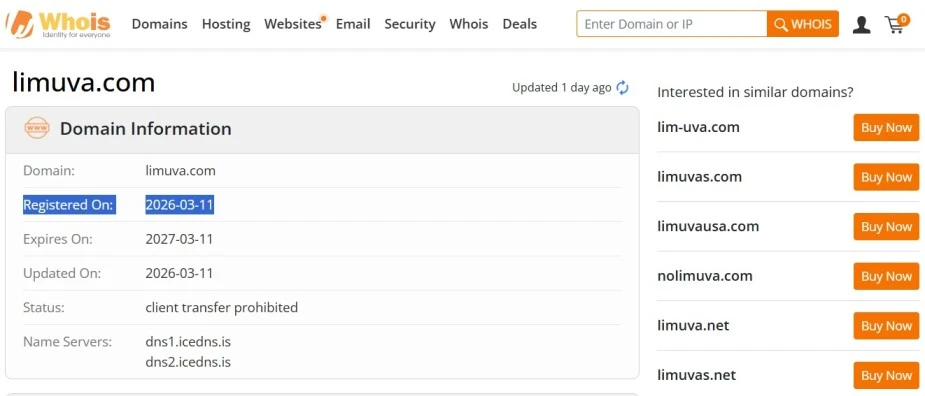
Task: Click the limuvas.com suggestion name
Action: pos(700,177)
